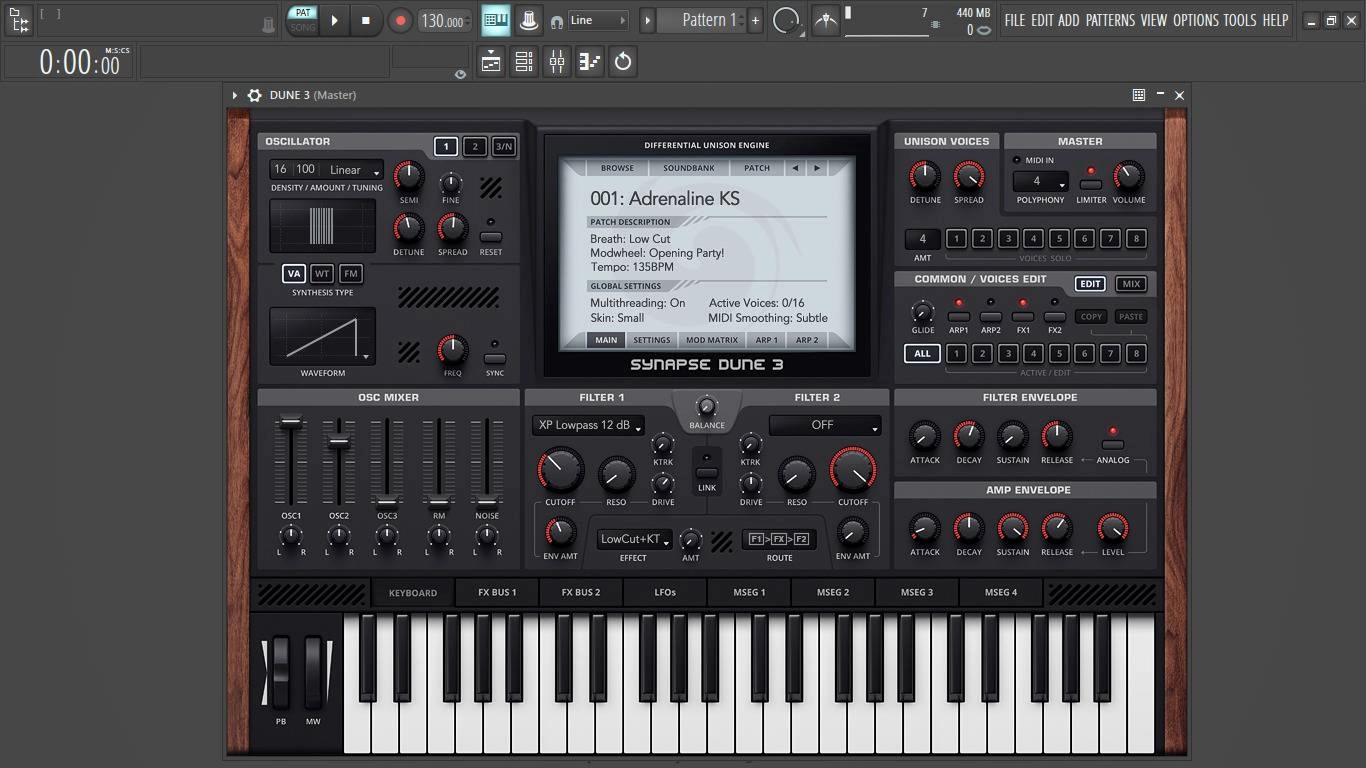
Task: Open the oscillator waveform selector dropdown
Action: (x=322, y=336)
